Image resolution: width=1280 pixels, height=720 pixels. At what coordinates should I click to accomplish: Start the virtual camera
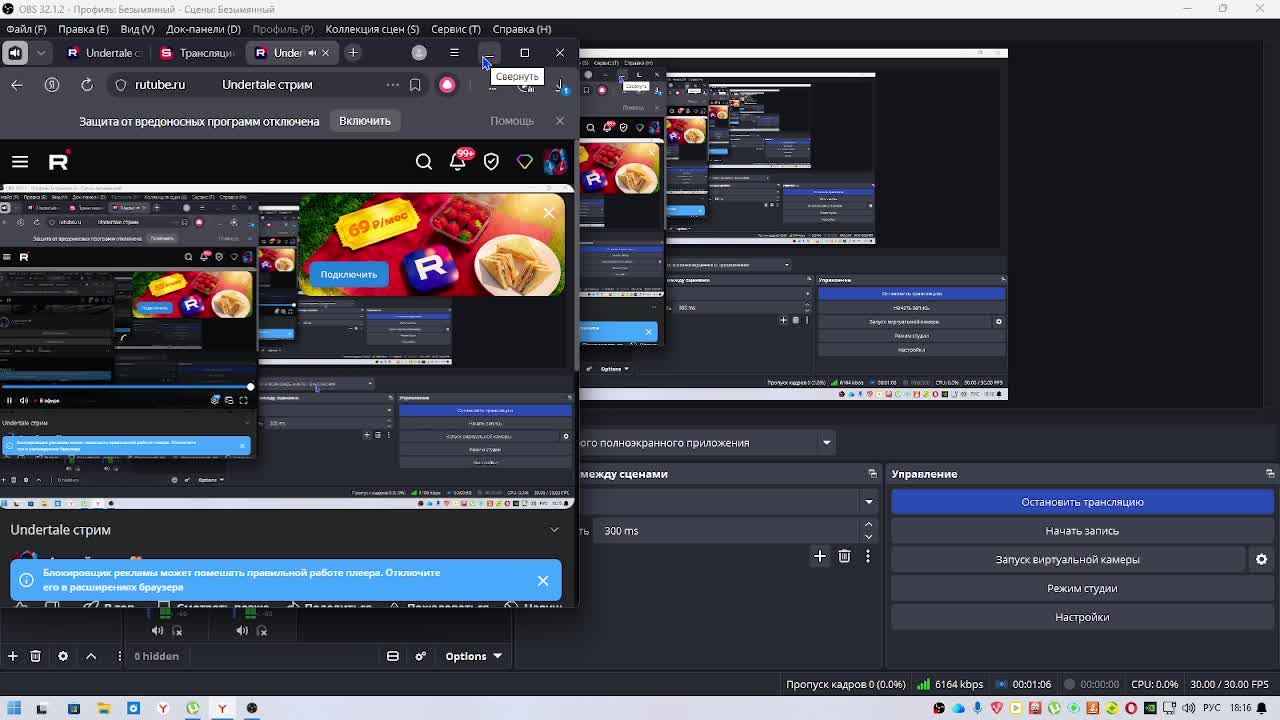coord(1067,560)
